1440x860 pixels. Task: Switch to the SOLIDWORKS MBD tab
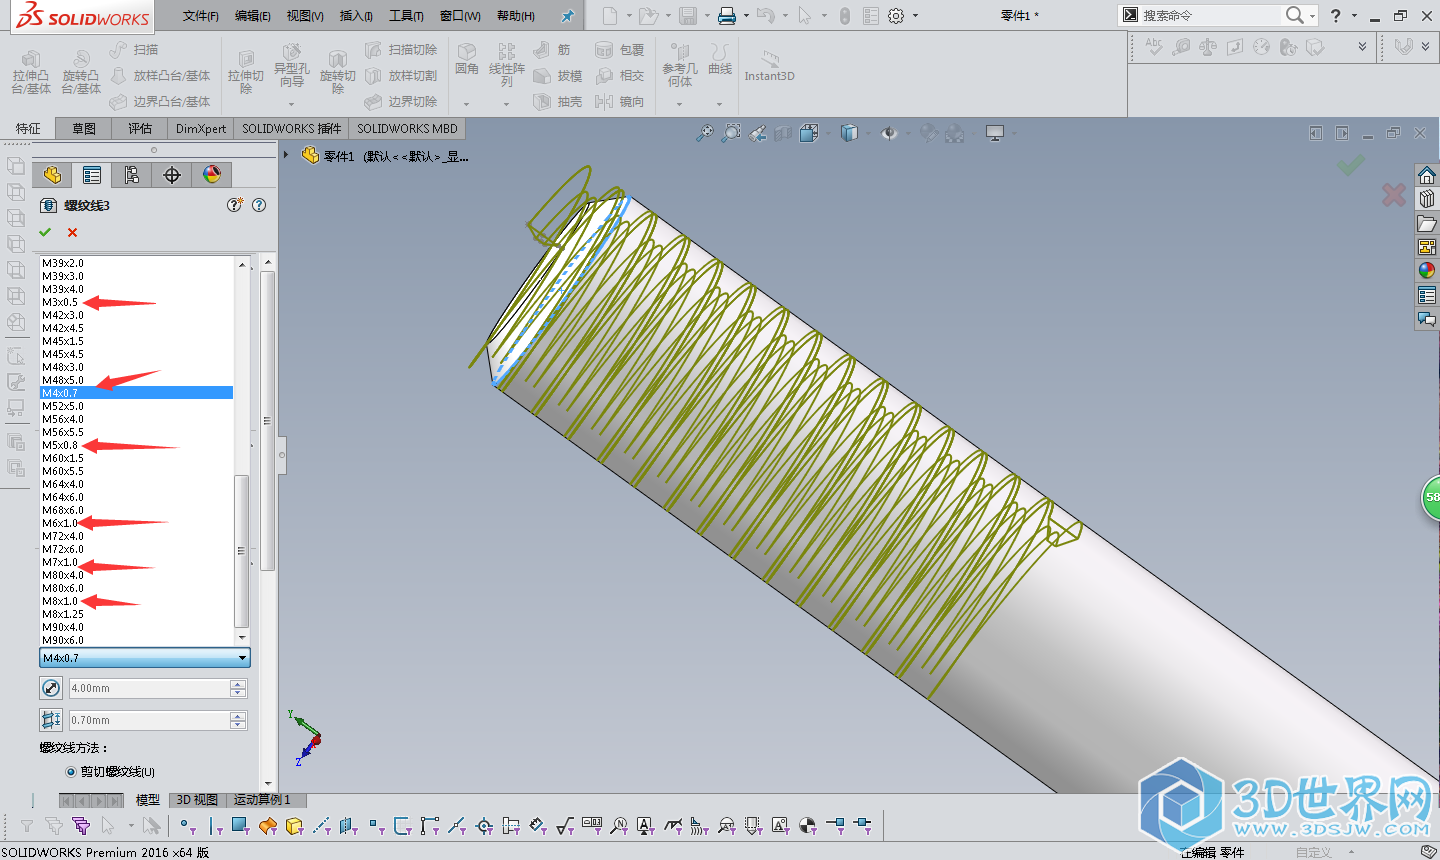(407, 128)
